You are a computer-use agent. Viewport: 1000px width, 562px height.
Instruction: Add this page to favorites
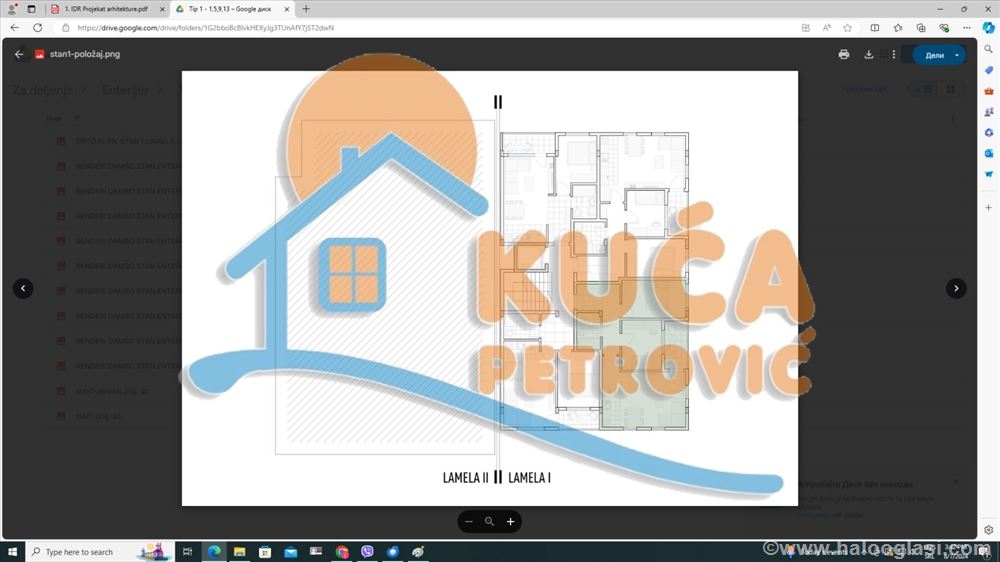click(x=847, y=28)
